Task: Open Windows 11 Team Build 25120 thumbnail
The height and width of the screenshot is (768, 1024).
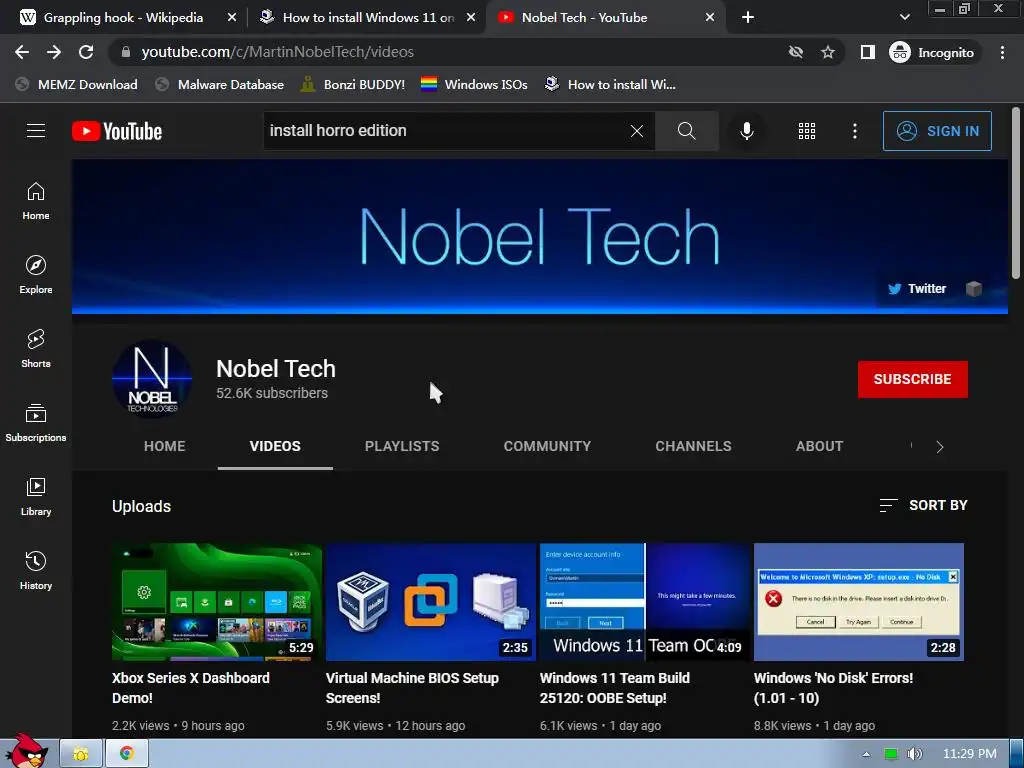Action: click(x=645, y=601)
